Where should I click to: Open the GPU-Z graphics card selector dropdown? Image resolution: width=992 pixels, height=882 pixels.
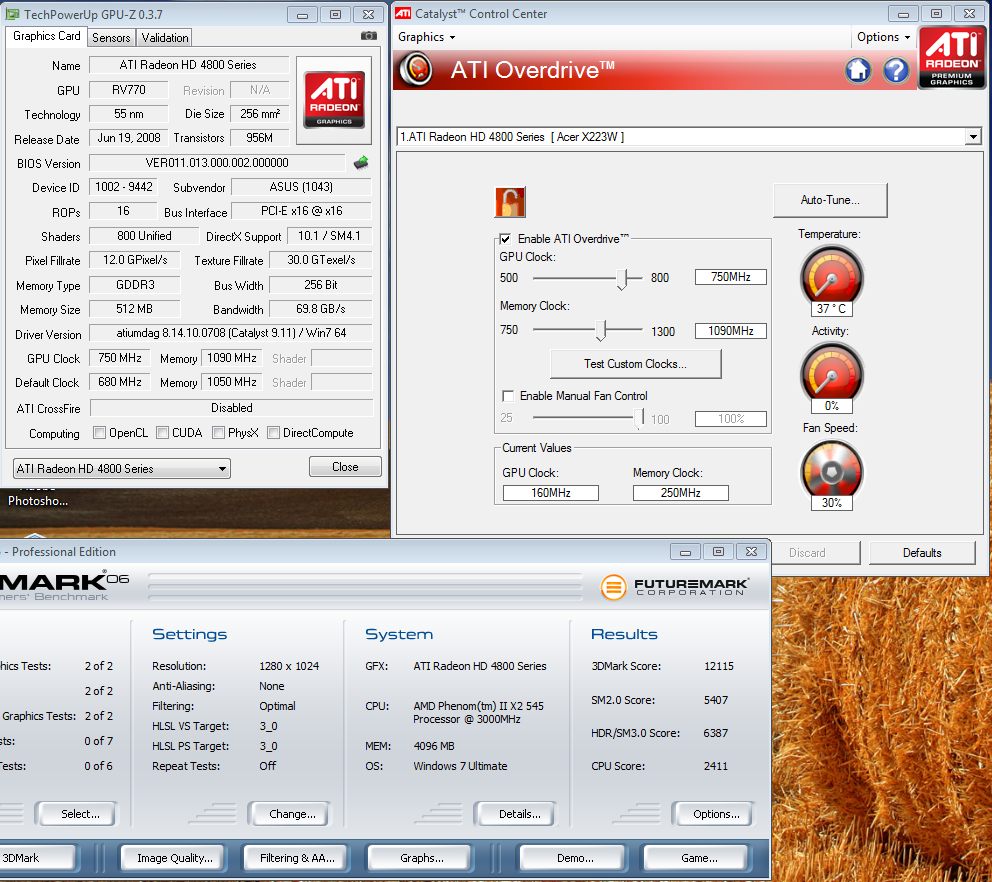pyautogui.click(x=121, y=469)
